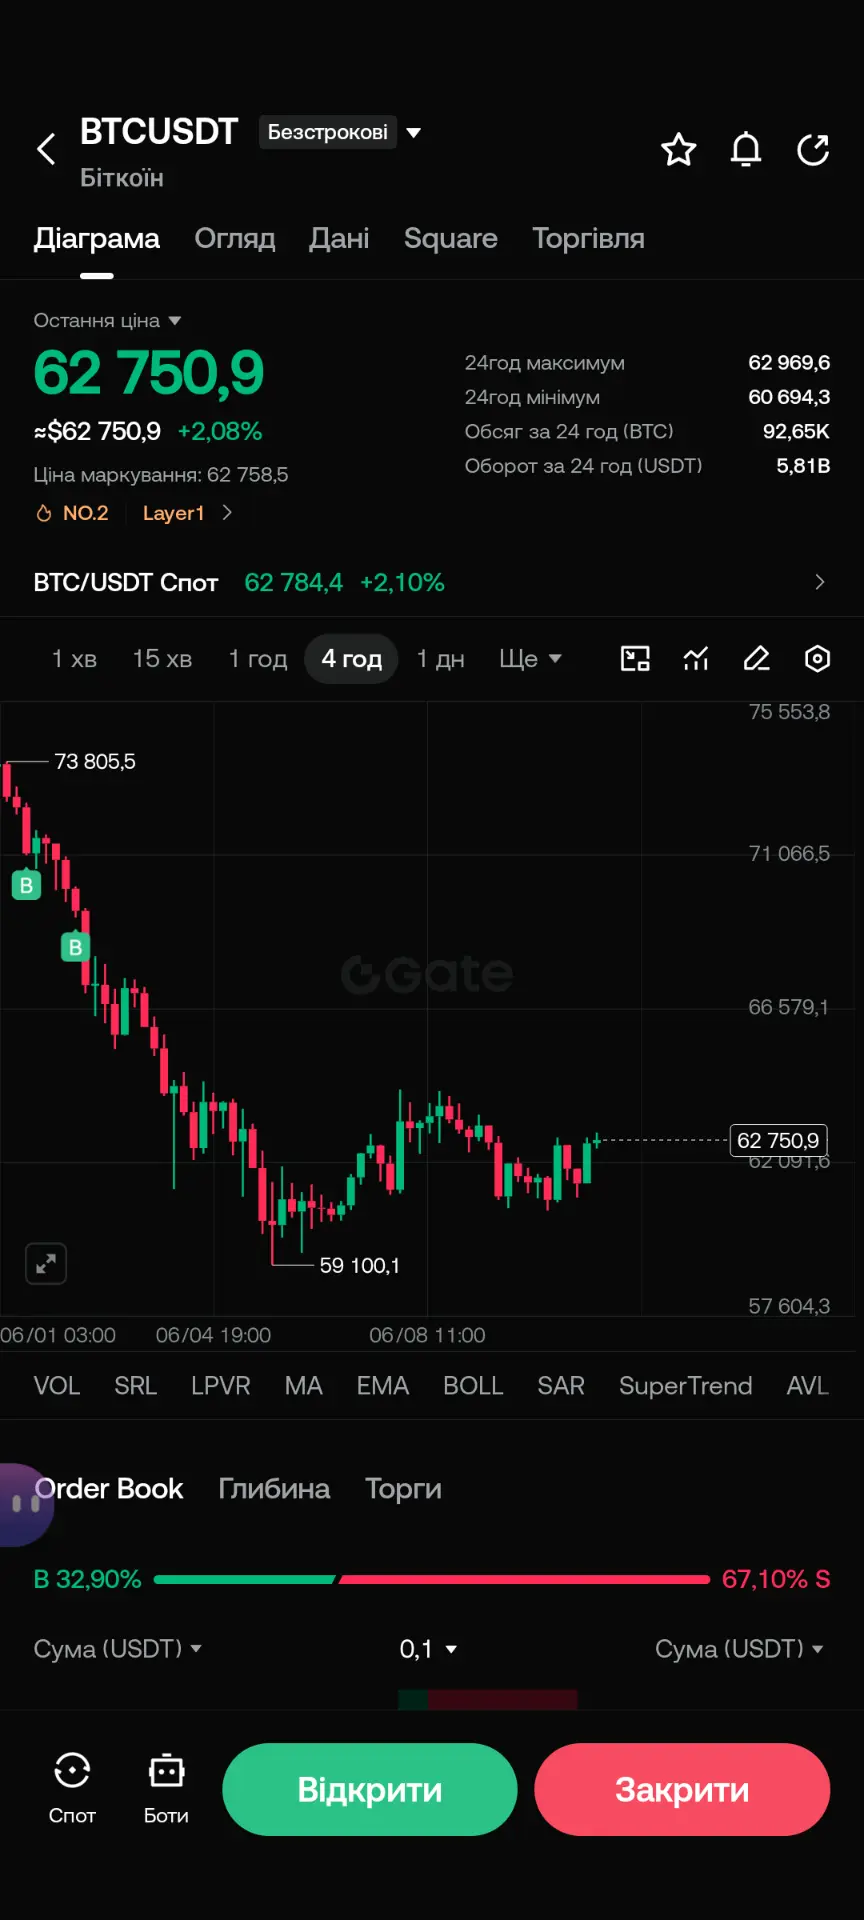This screenshot has height=1920, width=864.
Task: Toggle the SRL indicator
Action: (x=135, y=1386)
